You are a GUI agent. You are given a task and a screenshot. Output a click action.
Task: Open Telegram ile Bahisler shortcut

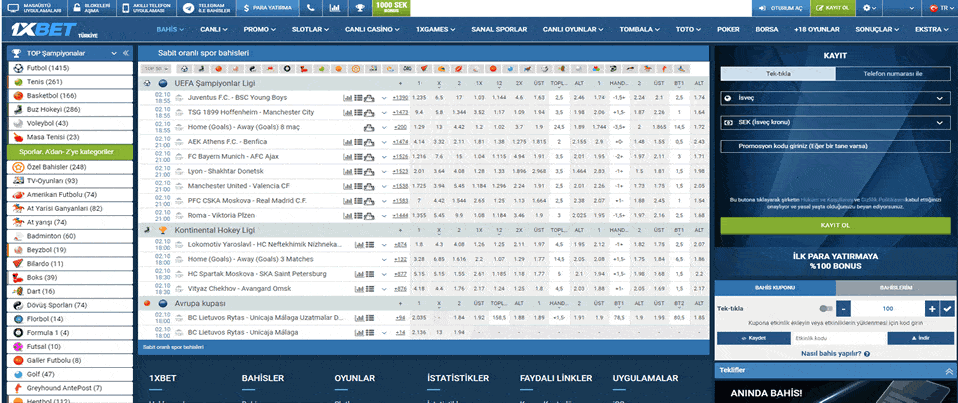[x=208, y=8]
